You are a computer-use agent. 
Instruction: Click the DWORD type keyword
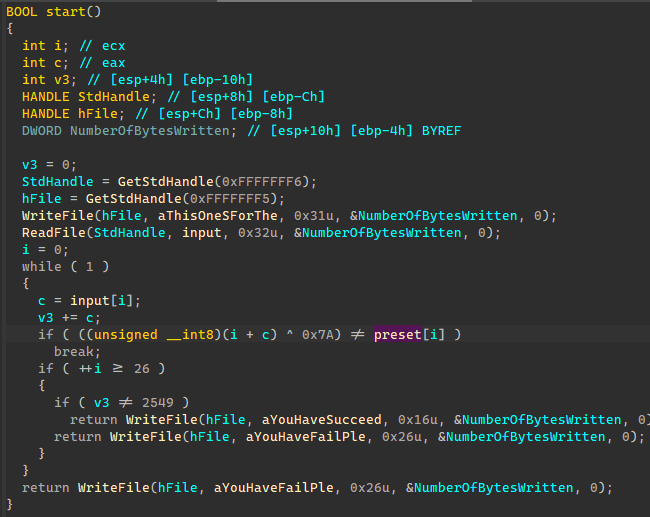coord(42,131)
